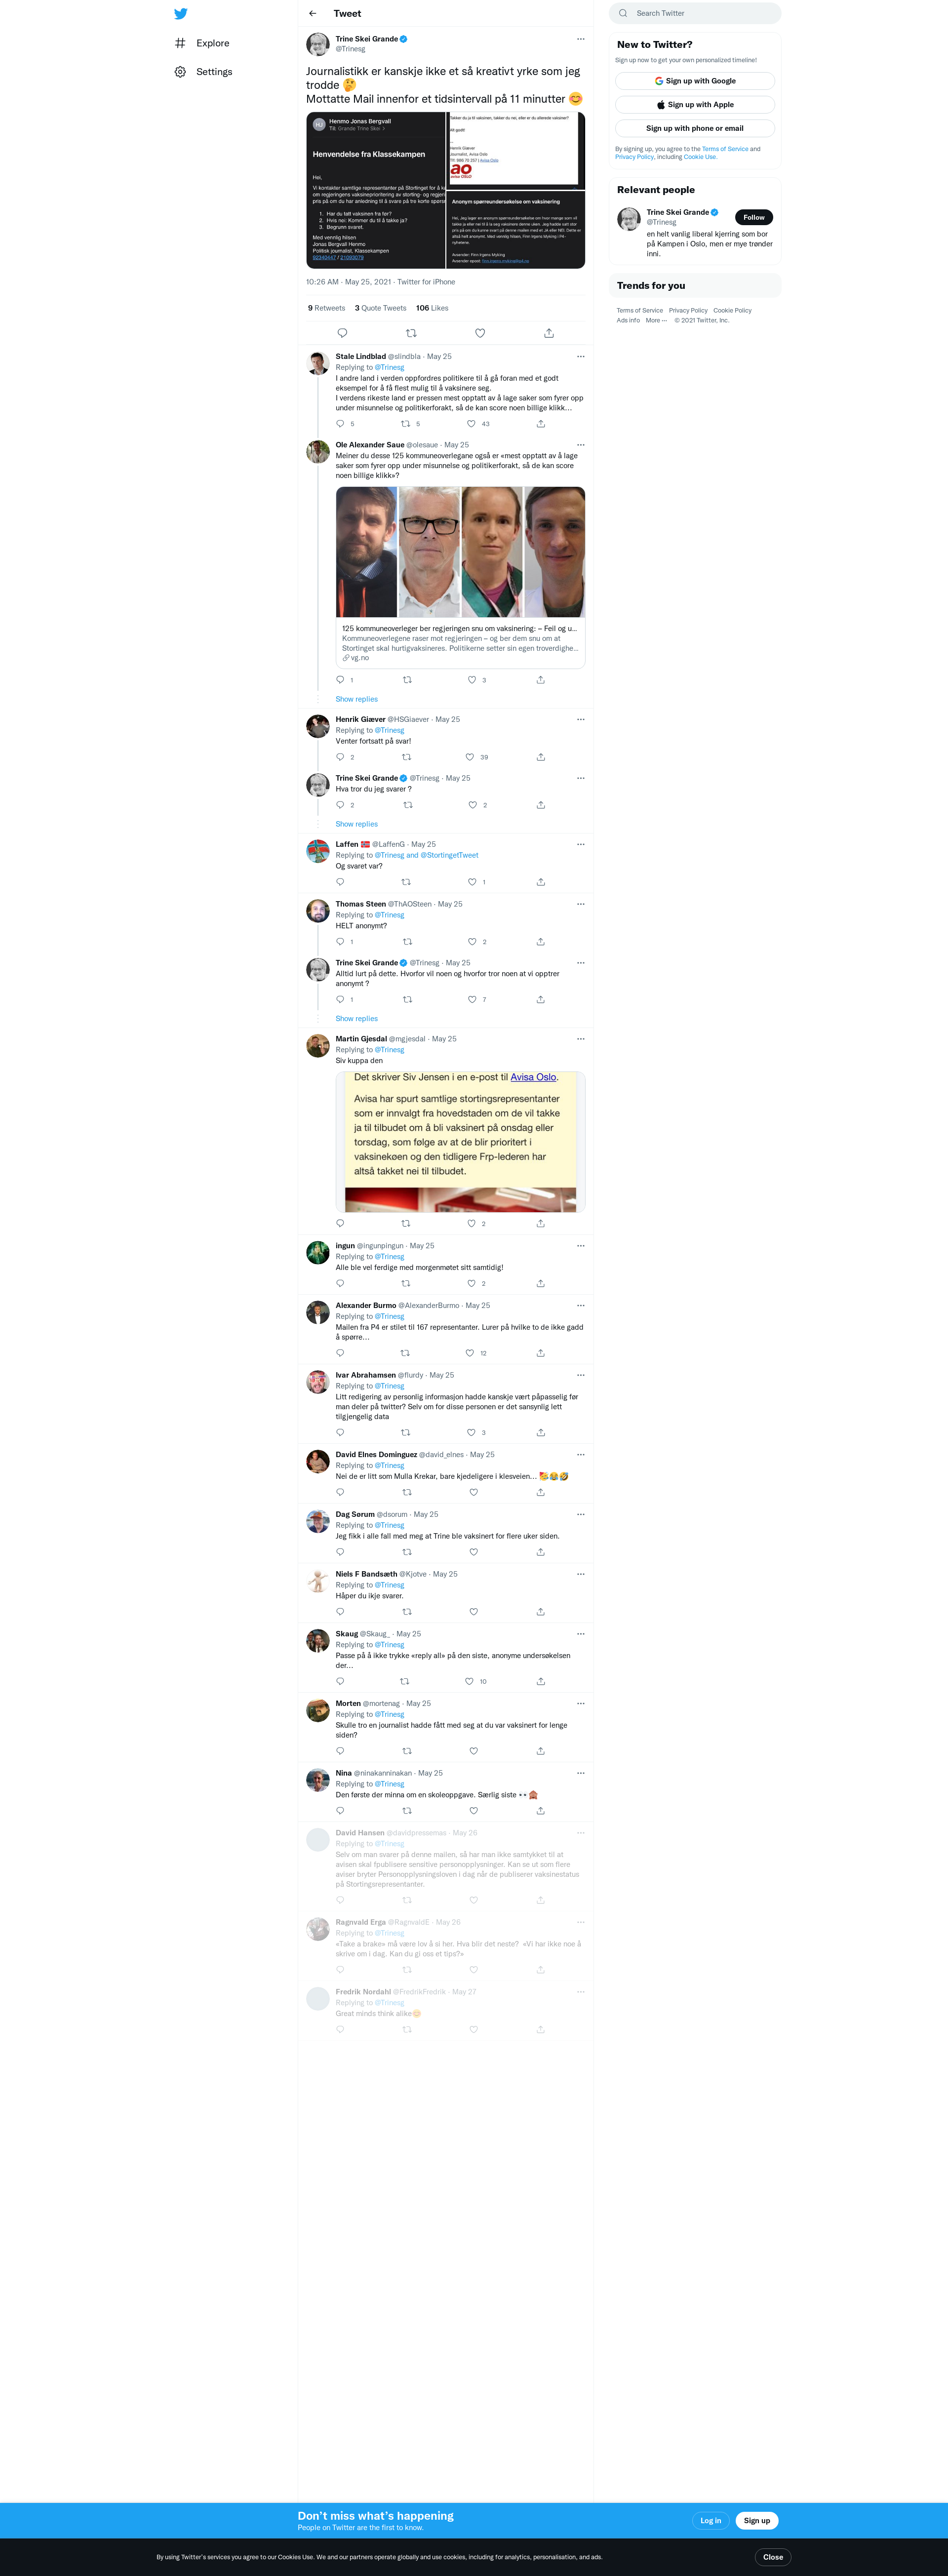Viewport: 948px width, 2576px height.
Task: Show replies under Ole Alexander Saue's tweet
Action: point(357,699)
